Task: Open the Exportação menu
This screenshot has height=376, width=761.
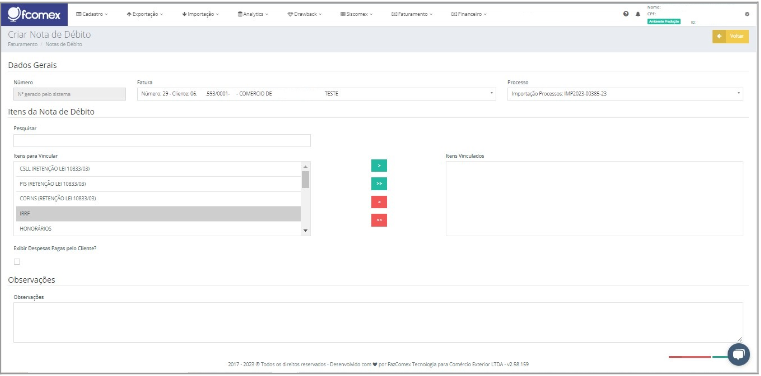Action: coord(145,15)
